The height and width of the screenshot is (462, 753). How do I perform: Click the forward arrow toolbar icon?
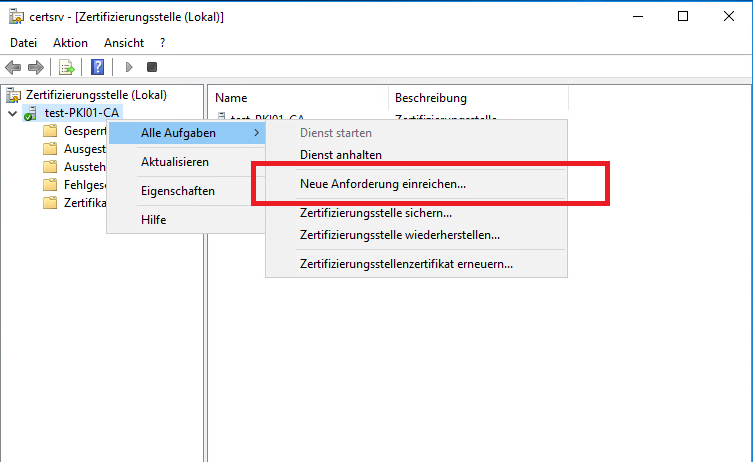[x=35, y=67]
